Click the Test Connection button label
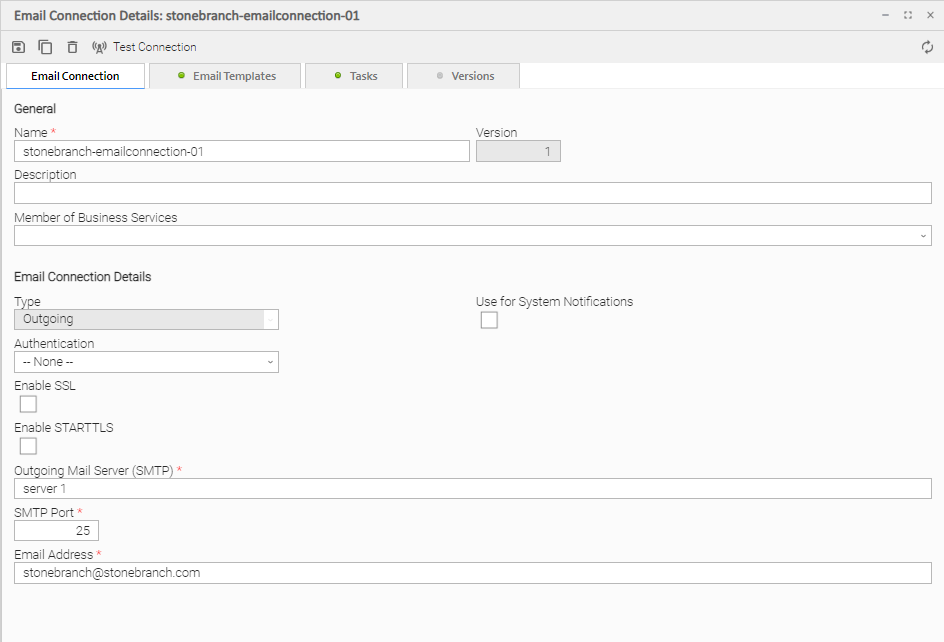944x642 pixels. click(155, 47)
